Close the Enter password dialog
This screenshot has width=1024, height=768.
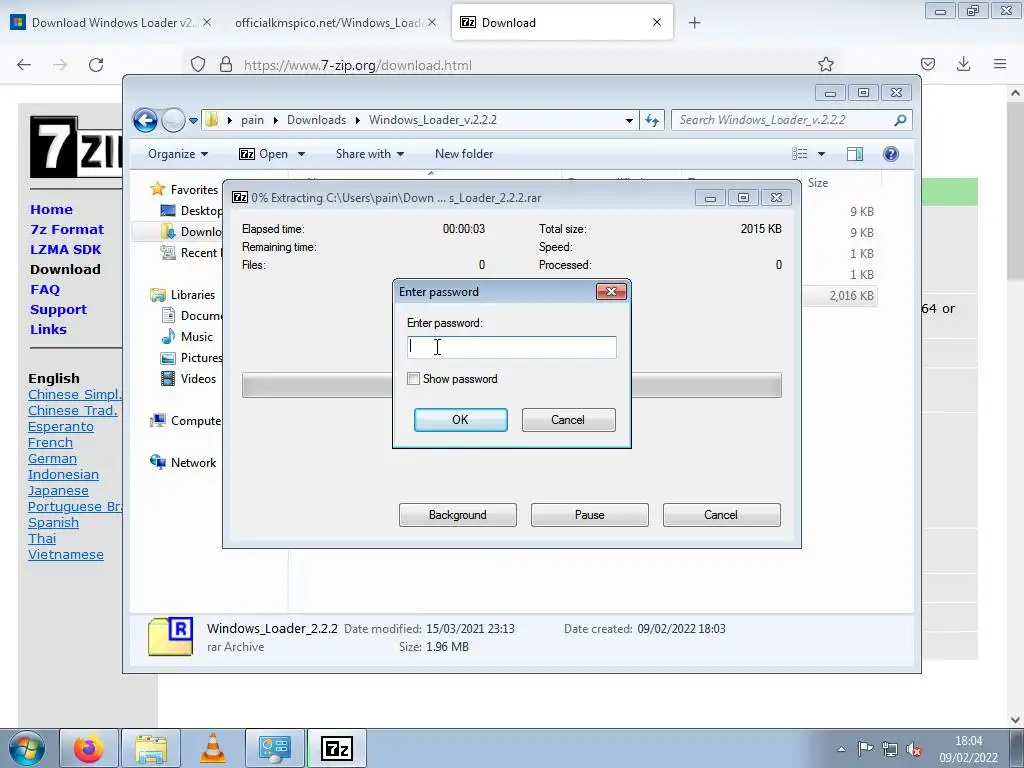(611, 291)
